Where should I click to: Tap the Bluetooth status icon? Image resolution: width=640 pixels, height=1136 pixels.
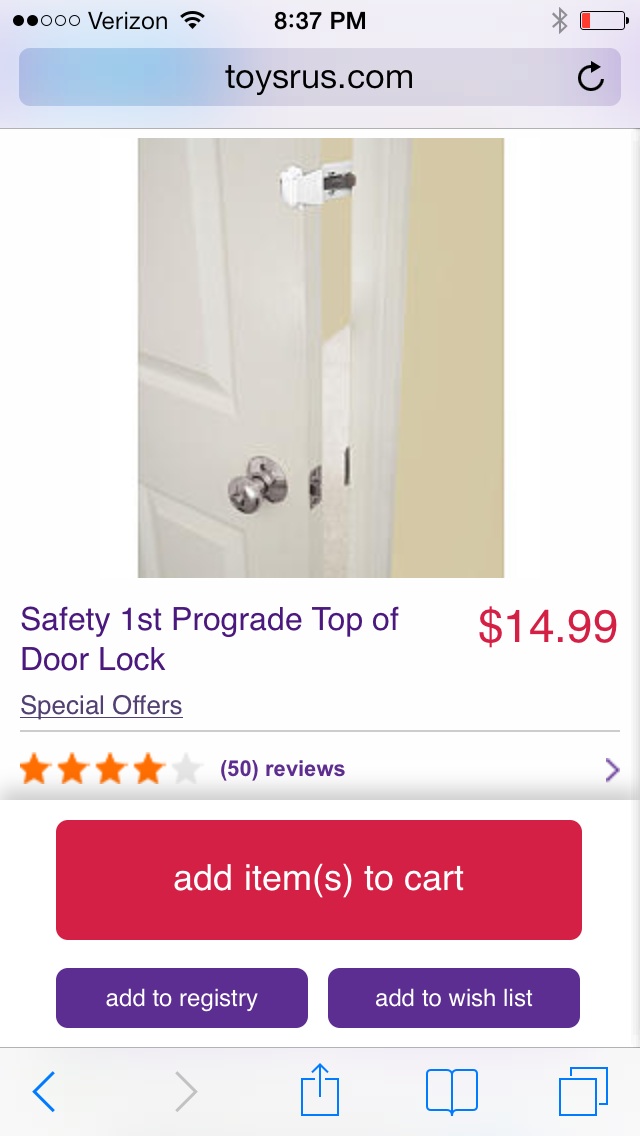(x=560, y=21)
